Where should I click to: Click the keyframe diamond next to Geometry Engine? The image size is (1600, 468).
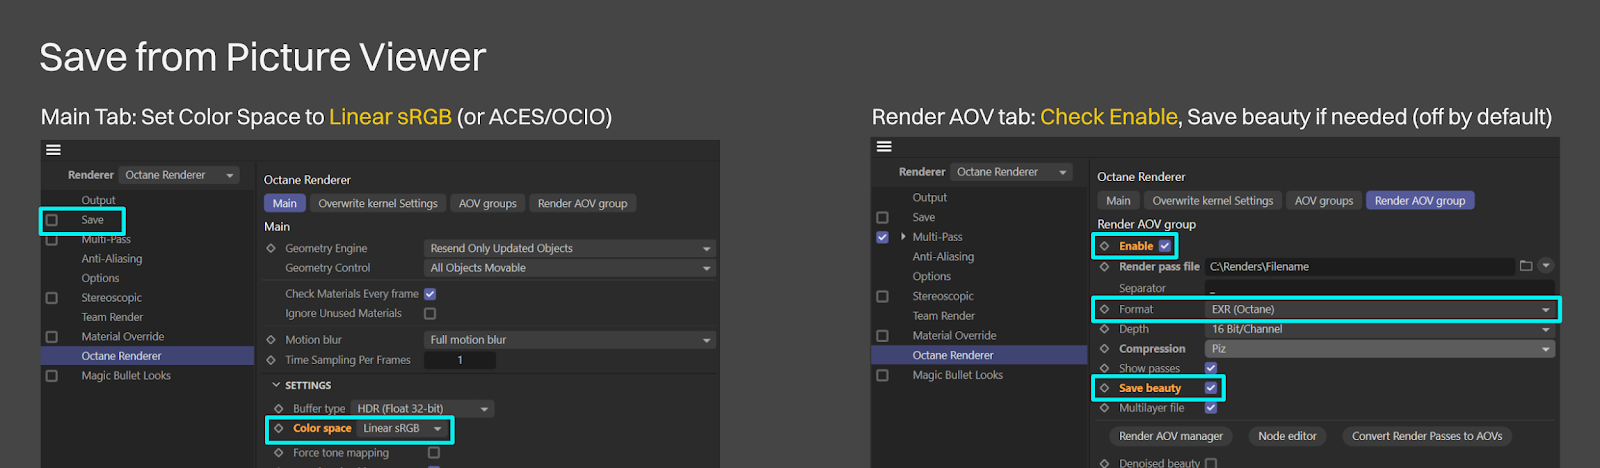(271, 248)
